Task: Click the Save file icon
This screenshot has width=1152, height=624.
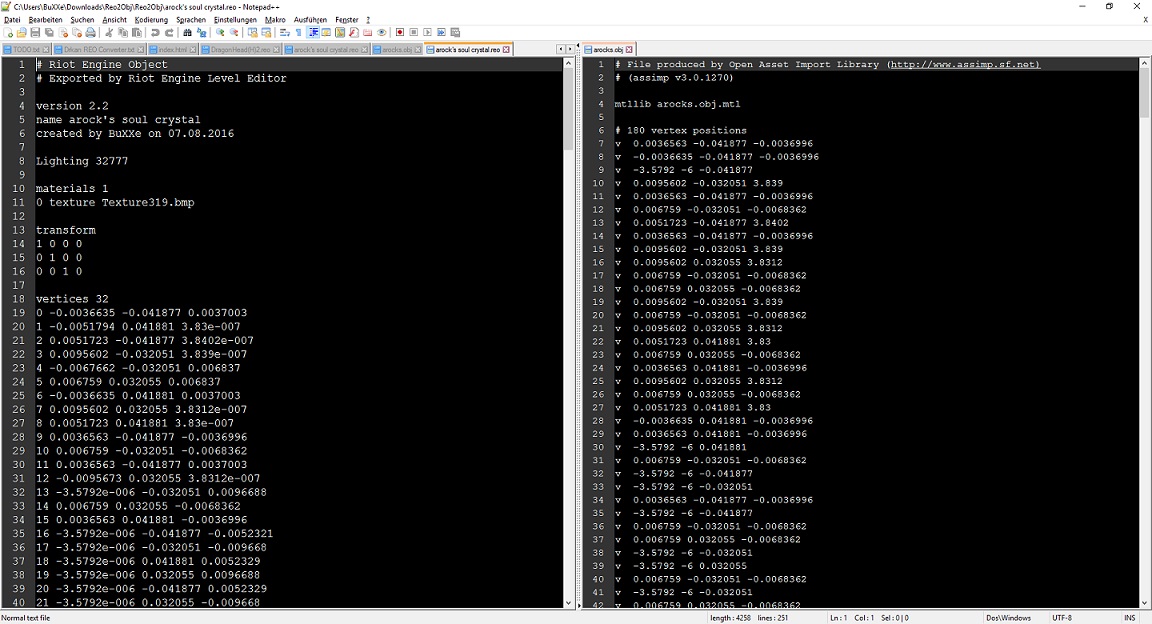Action: click(x=36, y=33)
